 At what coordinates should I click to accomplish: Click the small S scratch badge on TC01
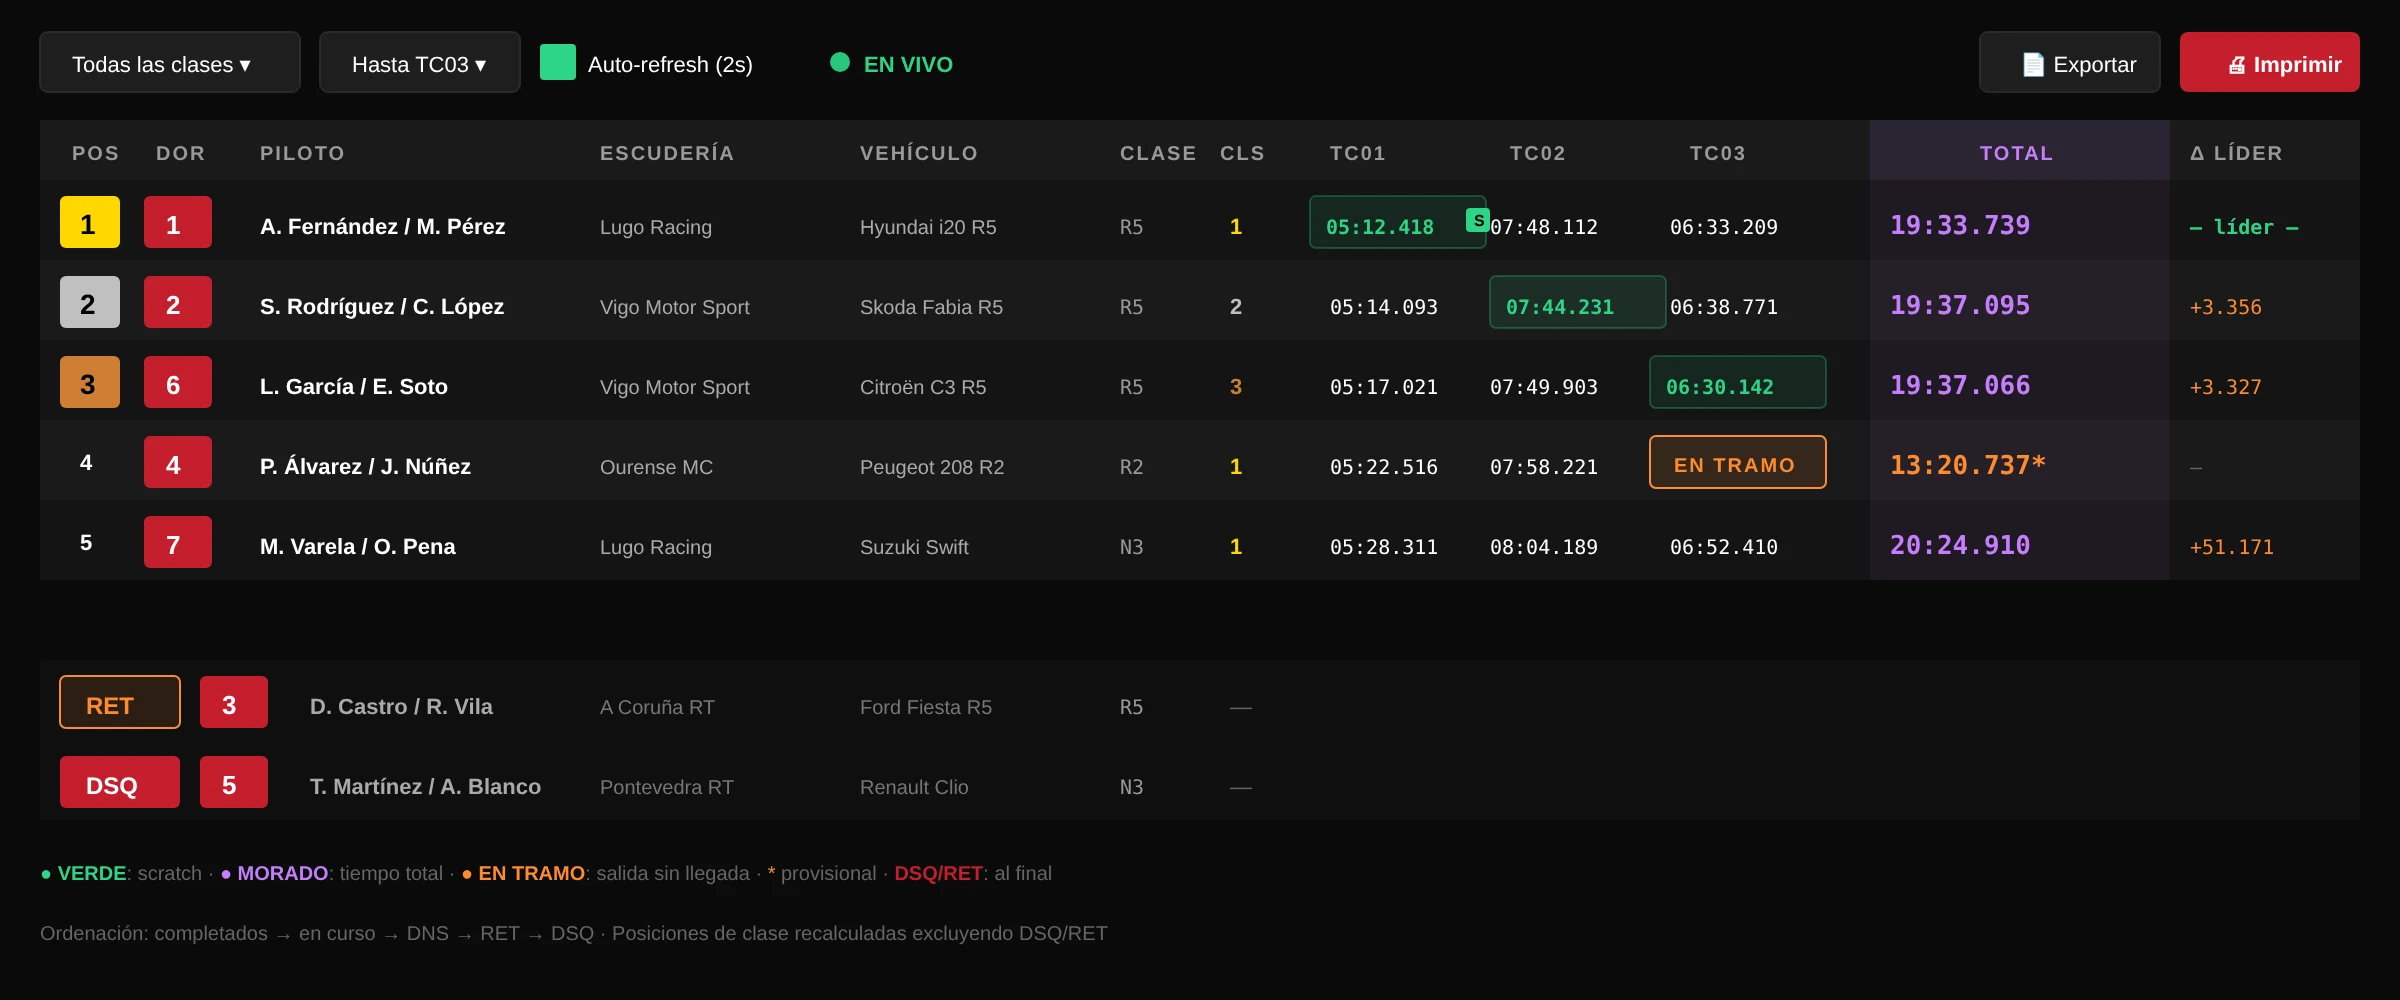[x=1478, y=220]
